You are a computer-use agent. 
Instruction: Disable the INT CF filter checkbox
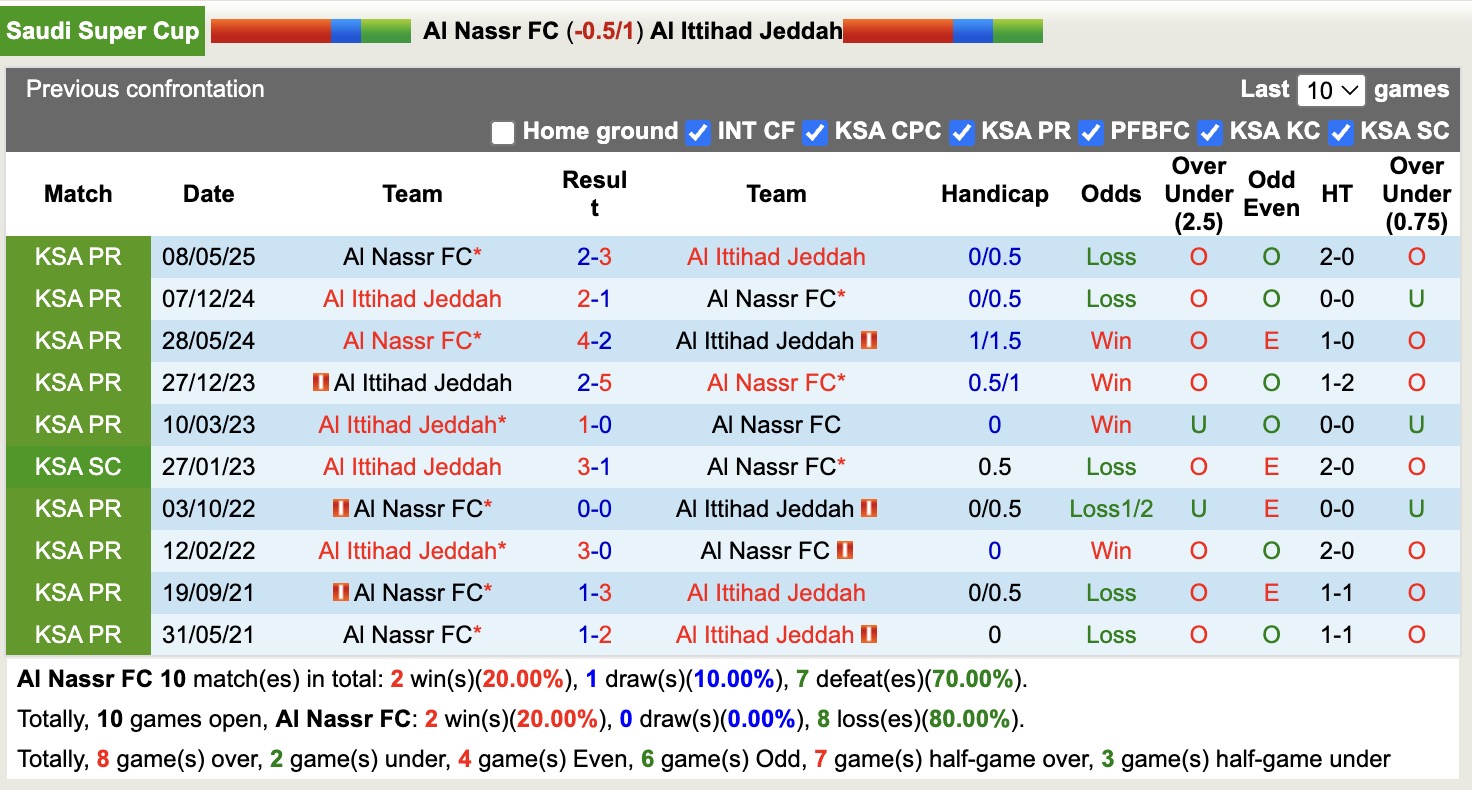697,132
